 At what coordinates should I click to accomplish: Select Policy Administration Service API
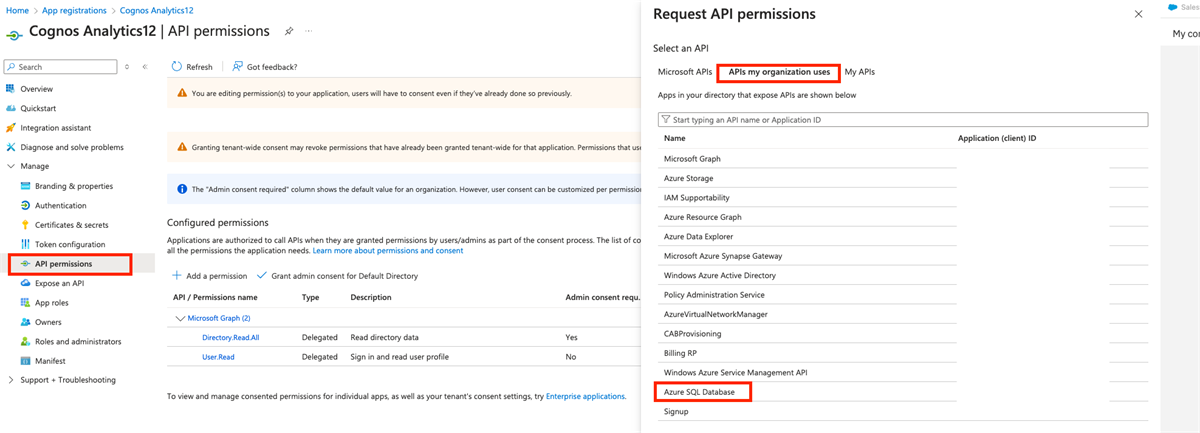click(x=714, y=295)
